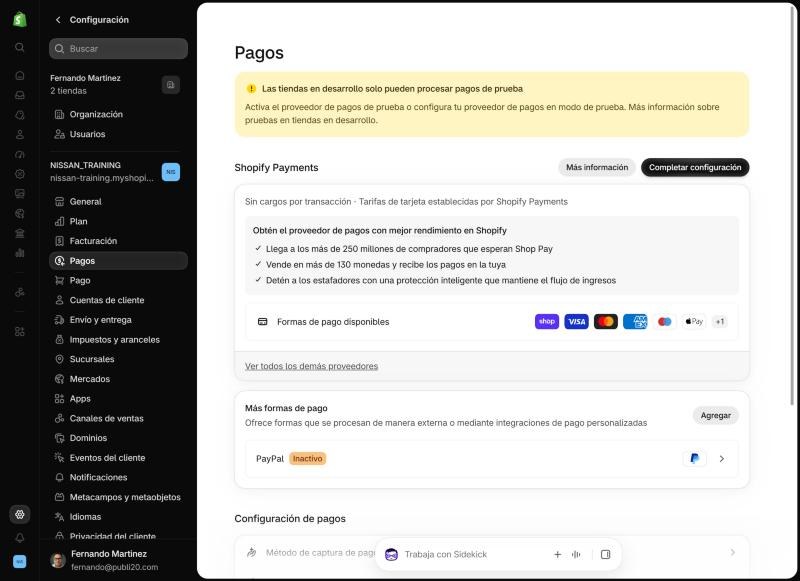Toggle the Sidekick side panel icon
800x581 pixels.
click(606, 554)
